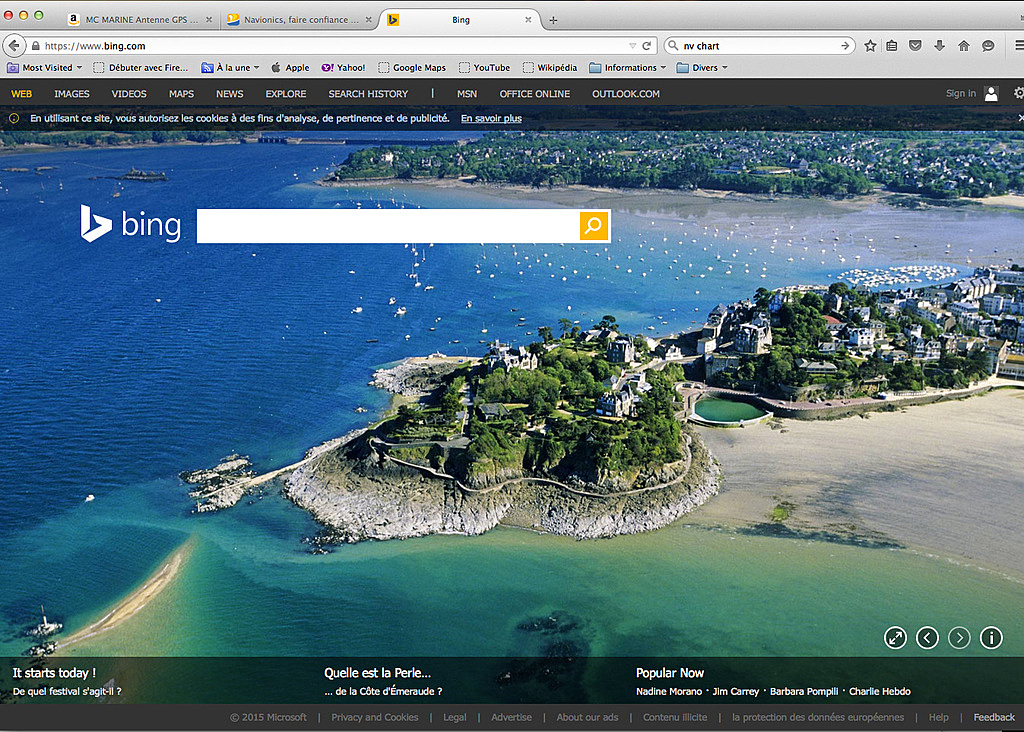This screenshot has height=732, width=1024.
Task: Open the URL history dropdown arrow
Action: (x=632, y=46)
